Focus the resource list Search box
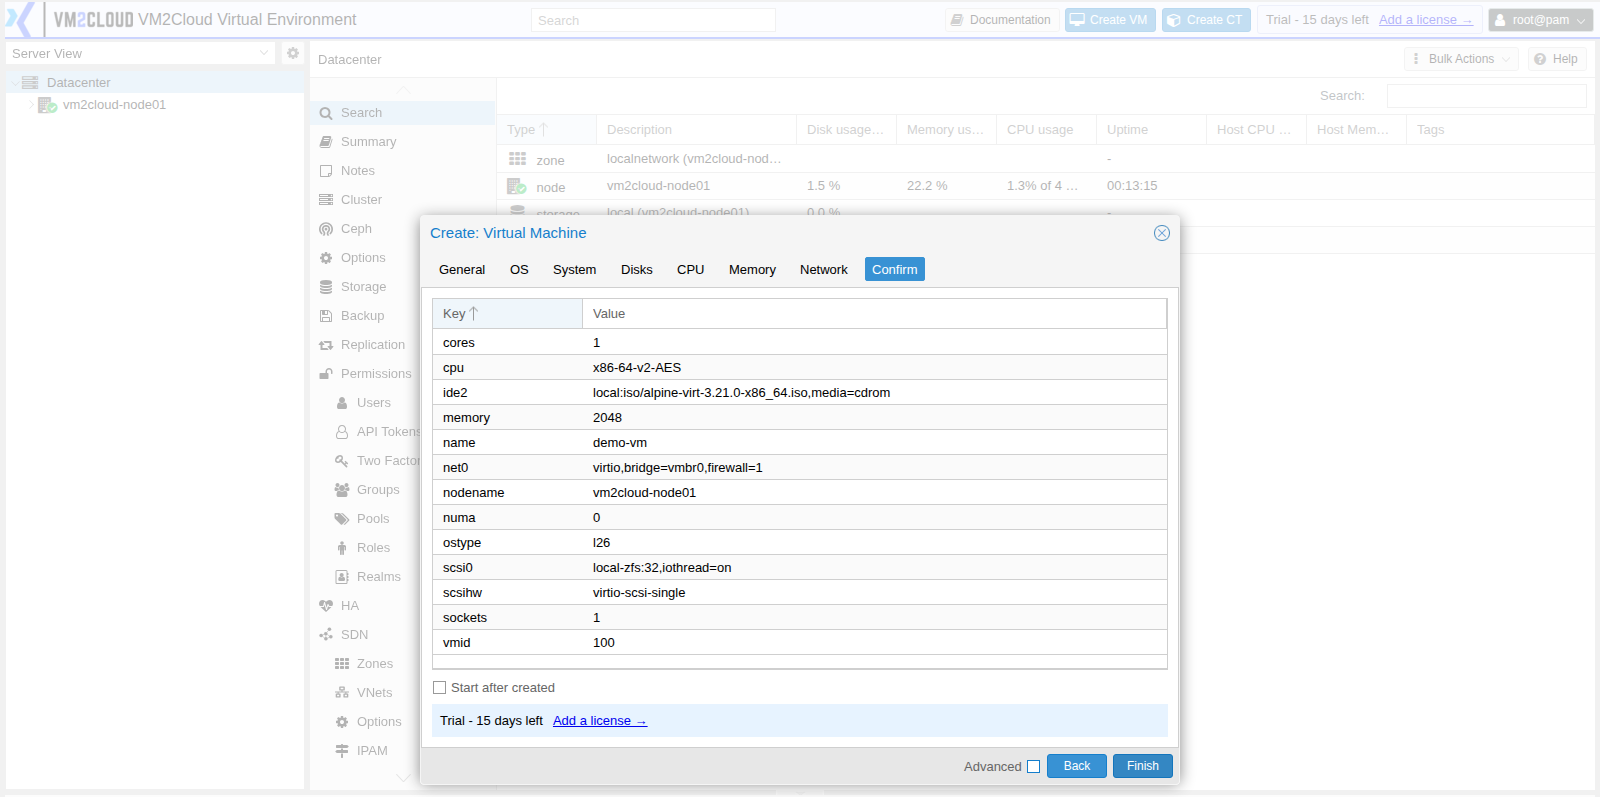This screenshot has height=797, width=1600. 1486,96
